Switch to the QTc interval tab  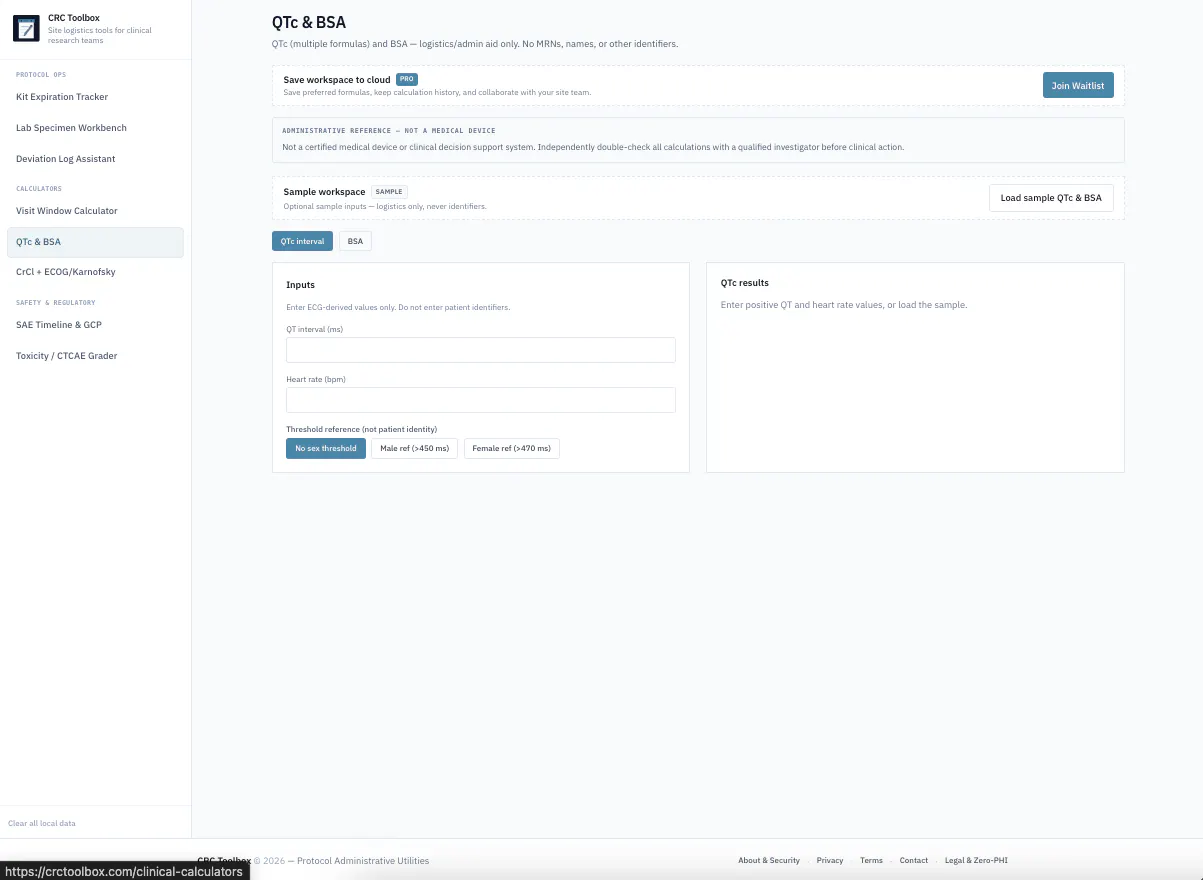[302, 242]
